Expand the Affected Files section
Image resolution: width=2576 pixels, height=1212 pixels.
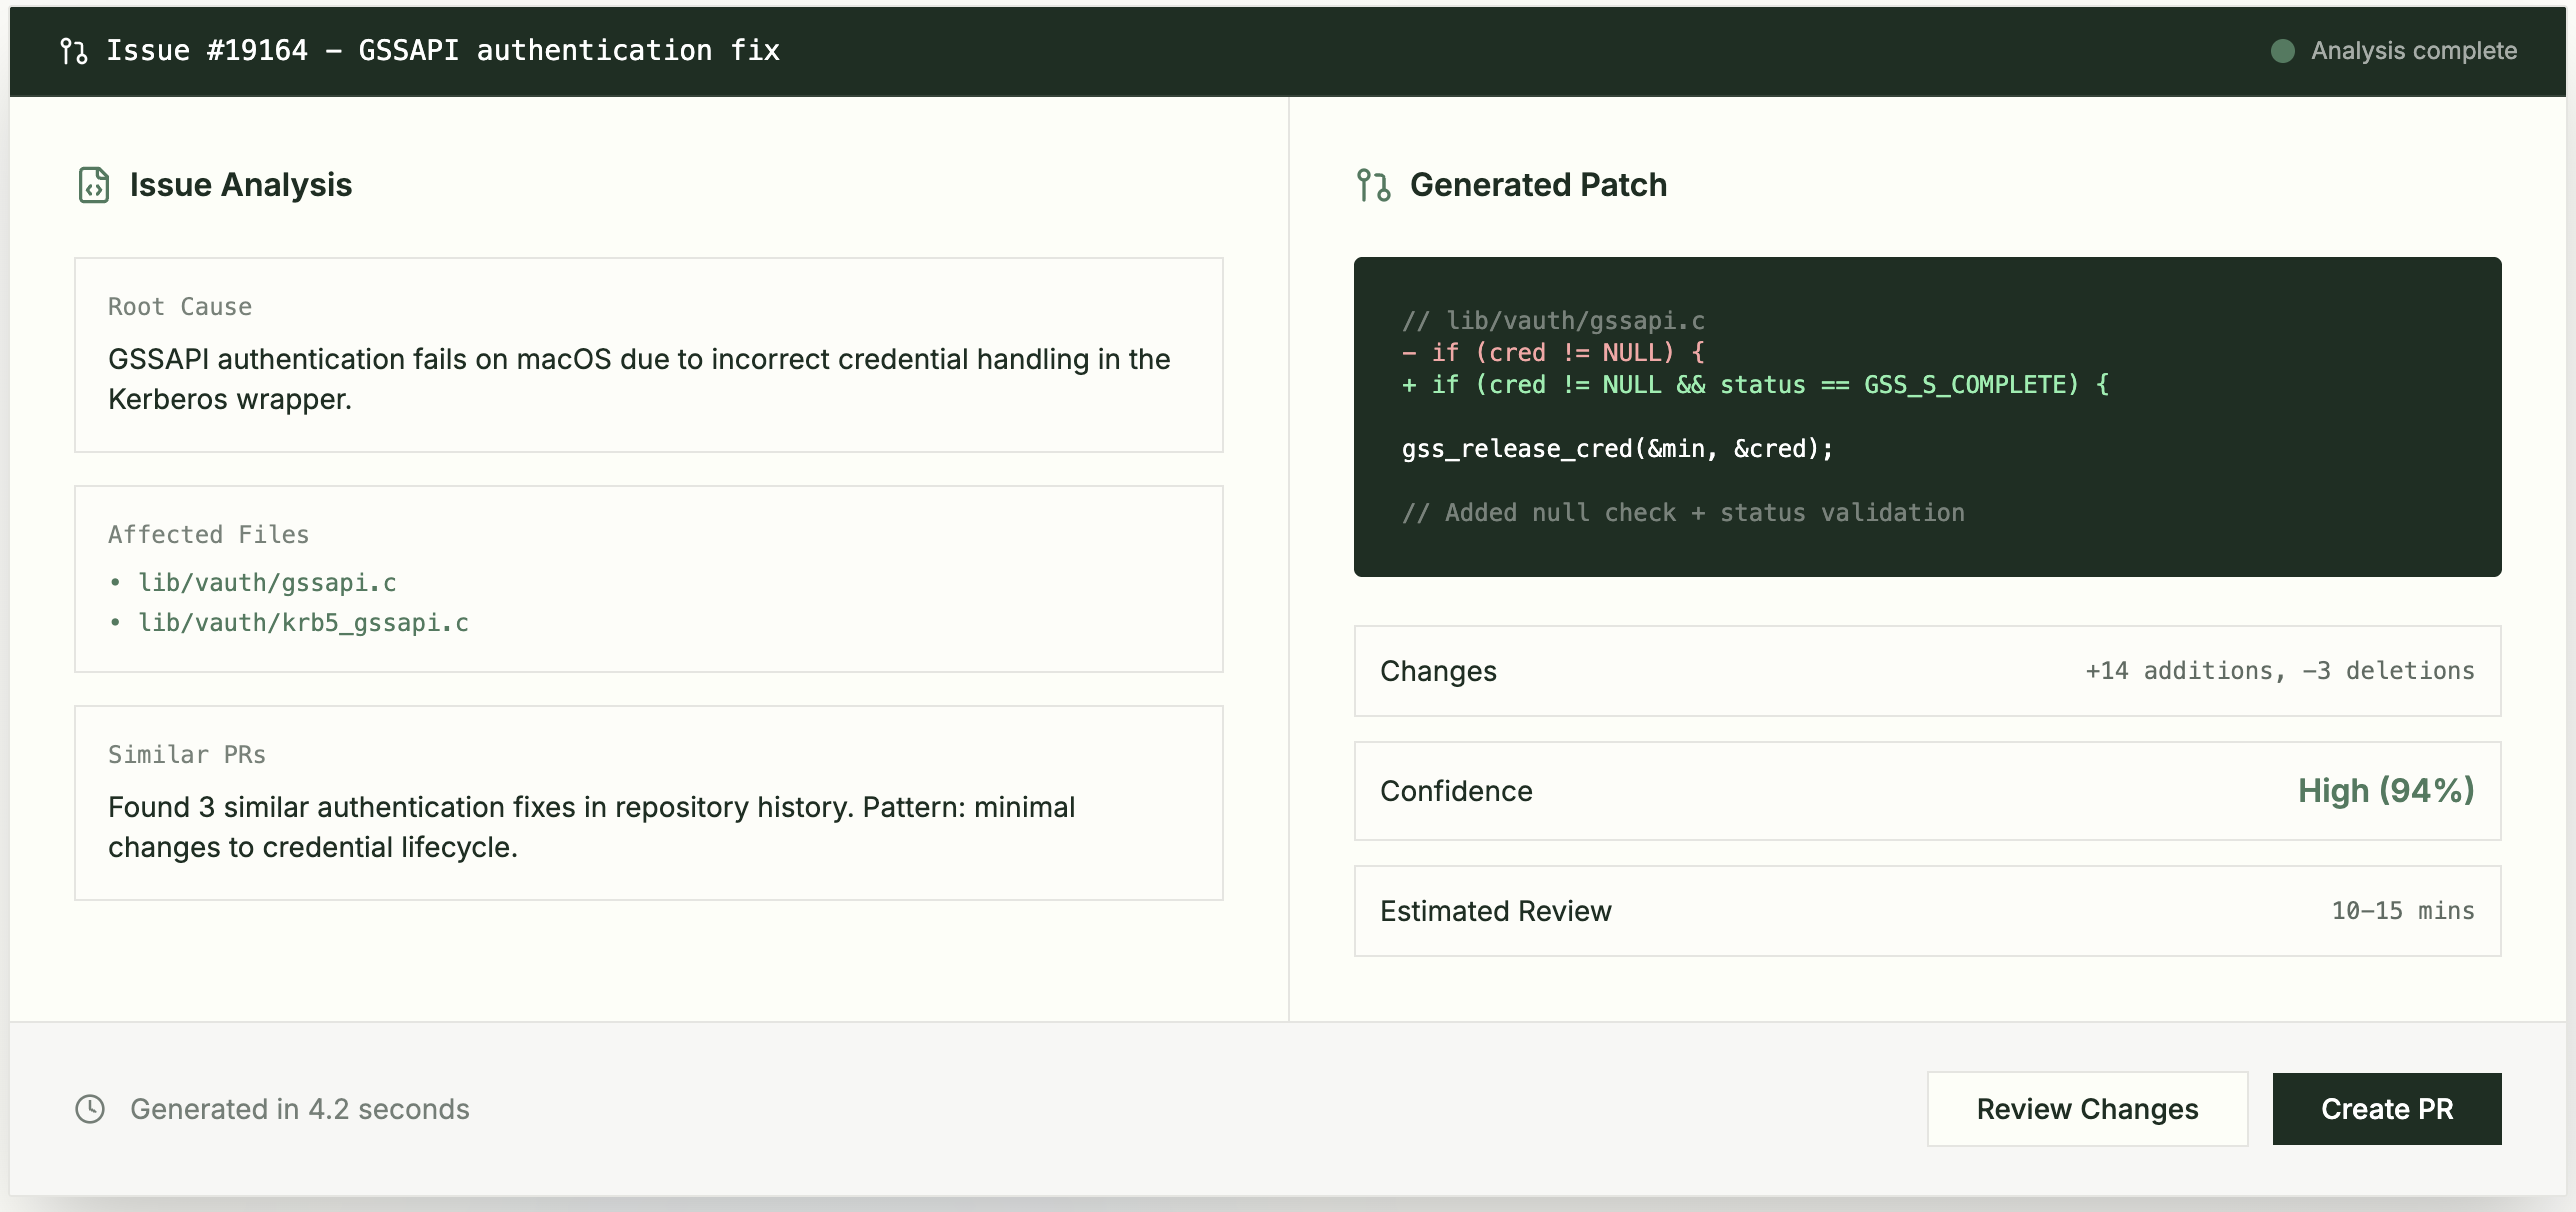[649, 580]
